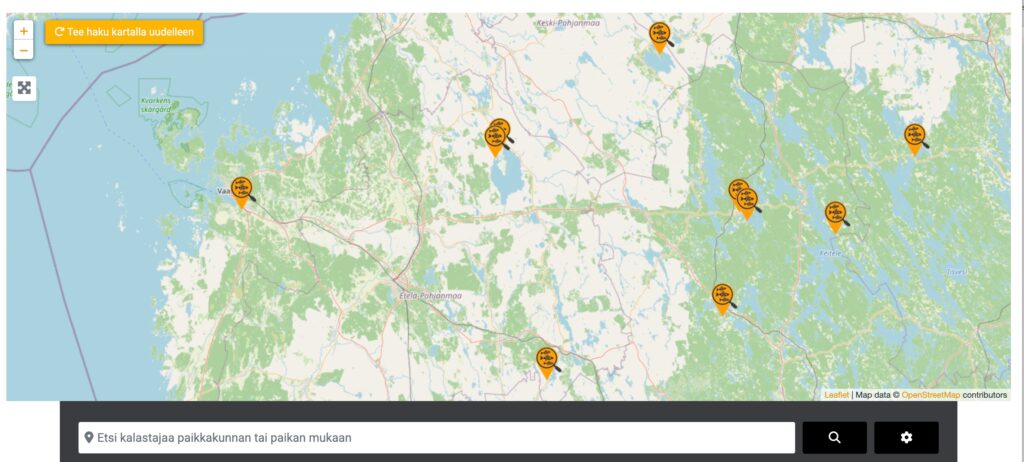Click the magnifying glass search button

click(x=834, y=438)
